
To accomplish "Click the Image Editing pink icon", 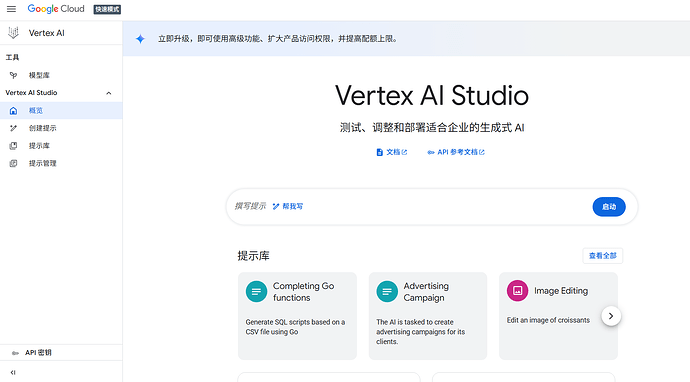I will [518, 290].
